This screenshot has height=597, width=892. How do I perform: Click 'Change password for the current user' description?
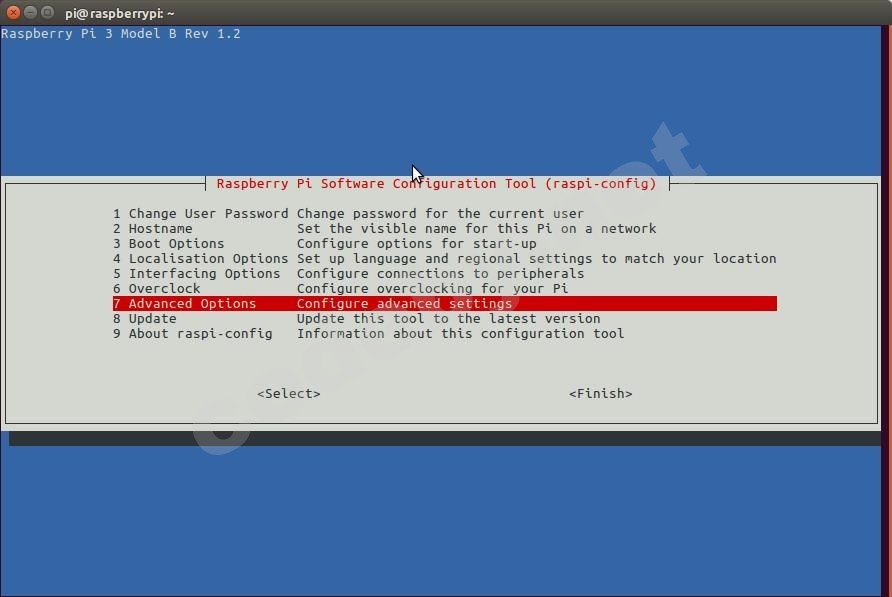(x=440, y=213)
